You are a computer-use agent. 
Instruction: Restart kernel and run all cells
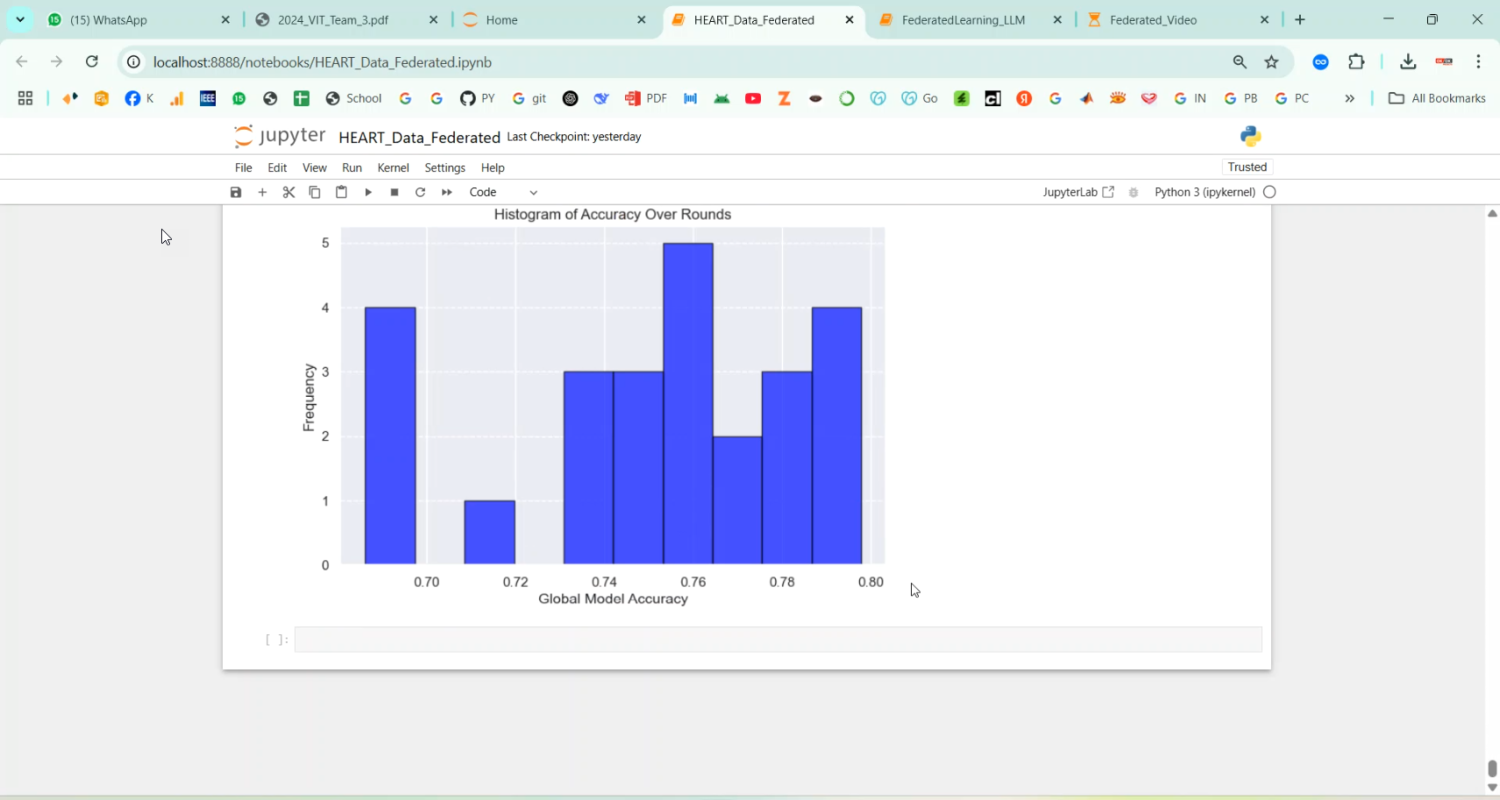click(x=447, y=192)
